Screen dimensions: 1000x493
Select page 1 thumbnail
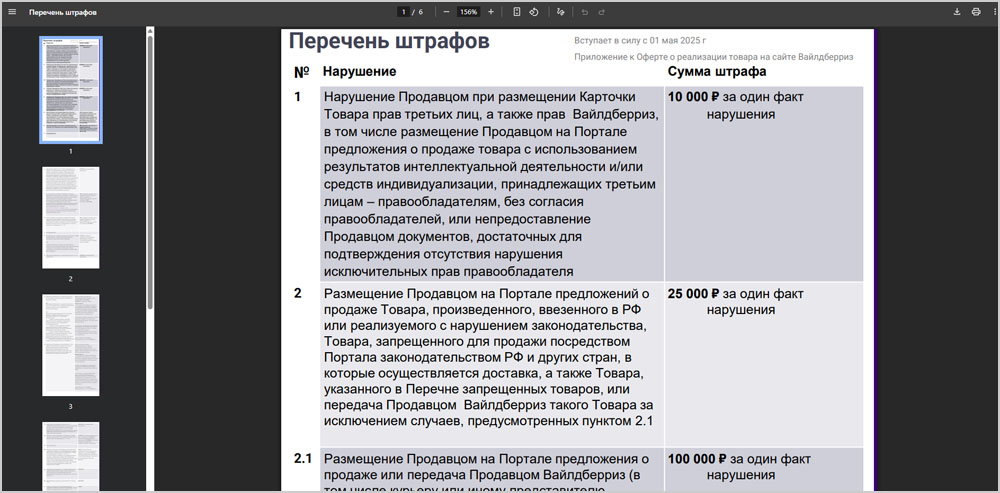click(71, 90)
